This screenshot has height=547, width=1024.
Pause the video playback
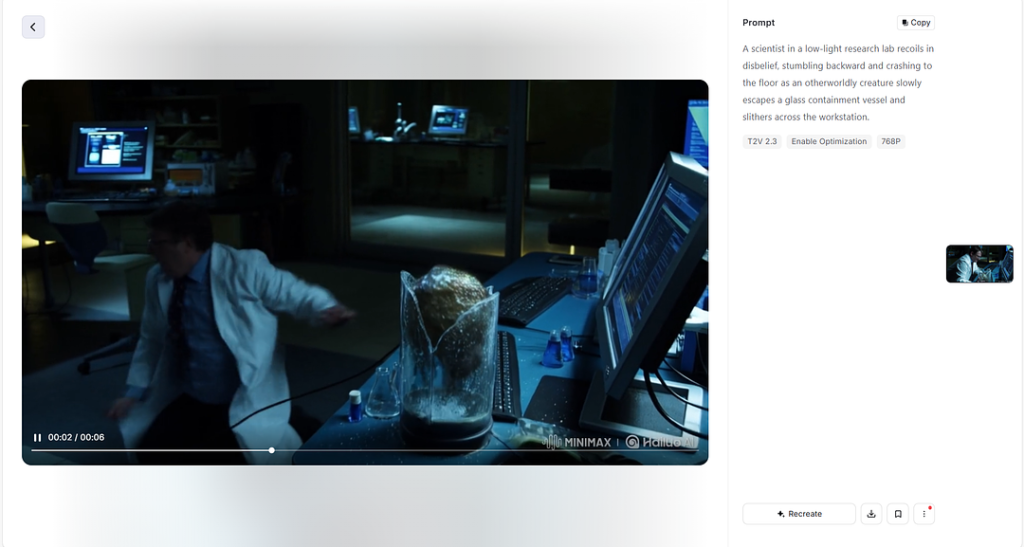(37, 437)
